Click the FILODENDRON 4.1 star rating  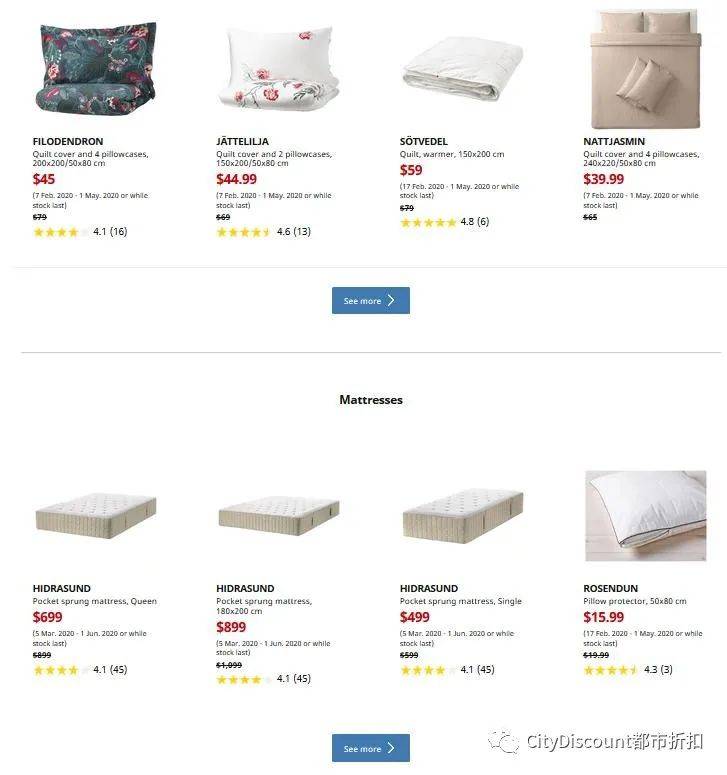(80, 232)
